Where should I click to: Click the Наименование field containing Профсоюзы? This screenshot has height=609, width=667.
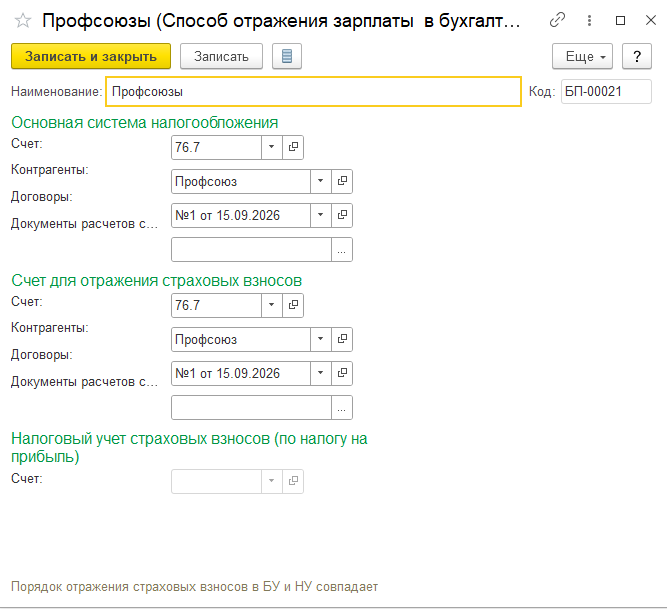click(313, 91)
